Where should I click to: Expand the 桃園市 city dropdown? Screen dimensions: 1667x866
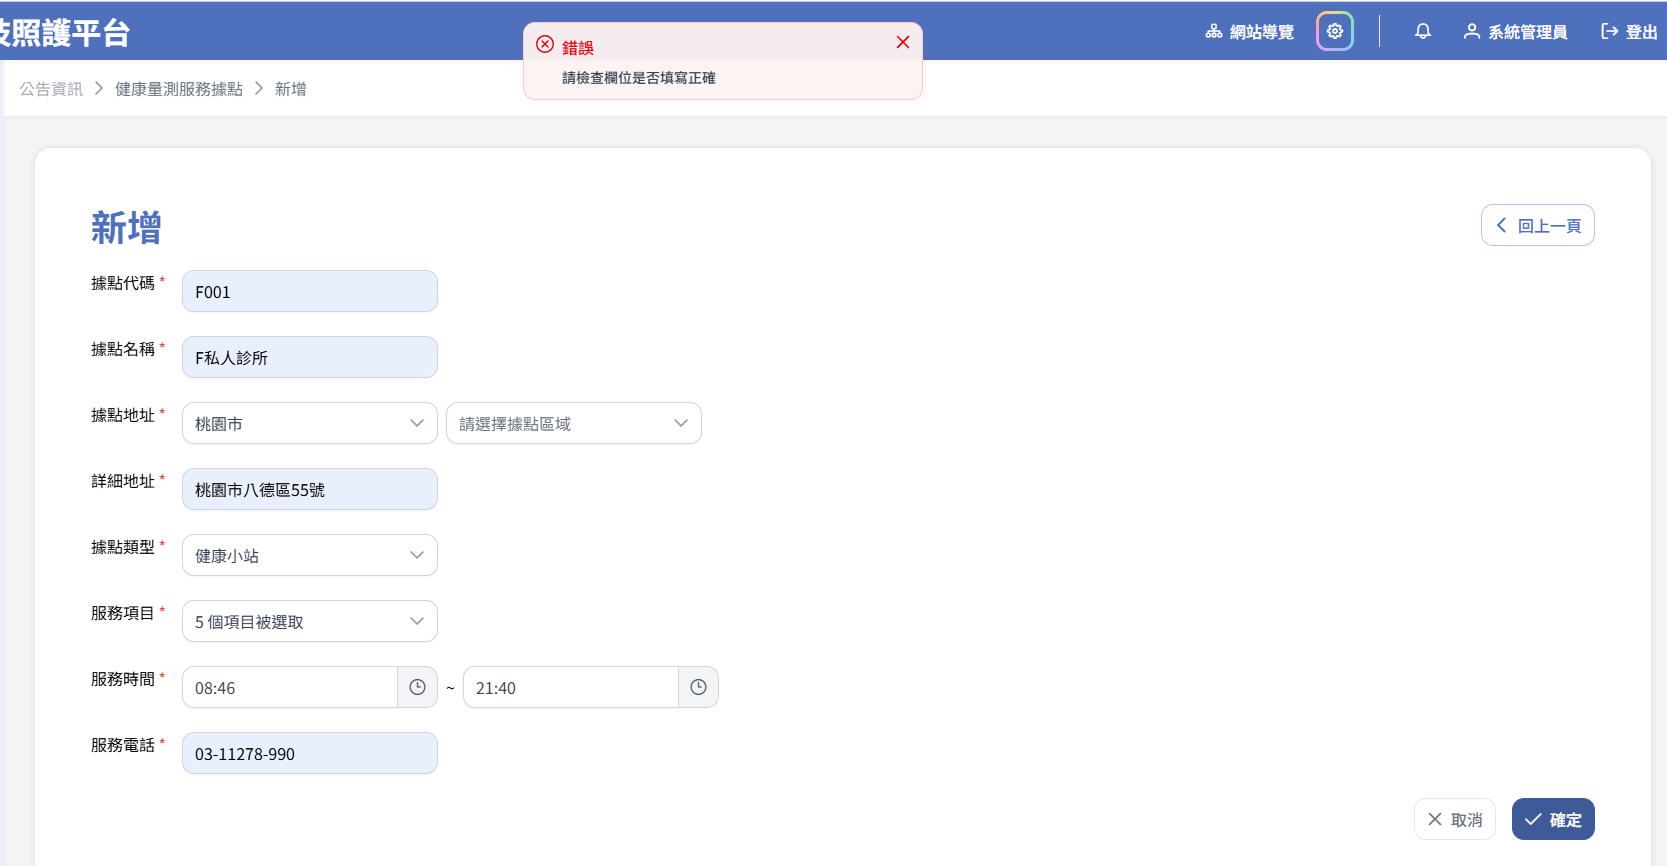tap(309, 423)
